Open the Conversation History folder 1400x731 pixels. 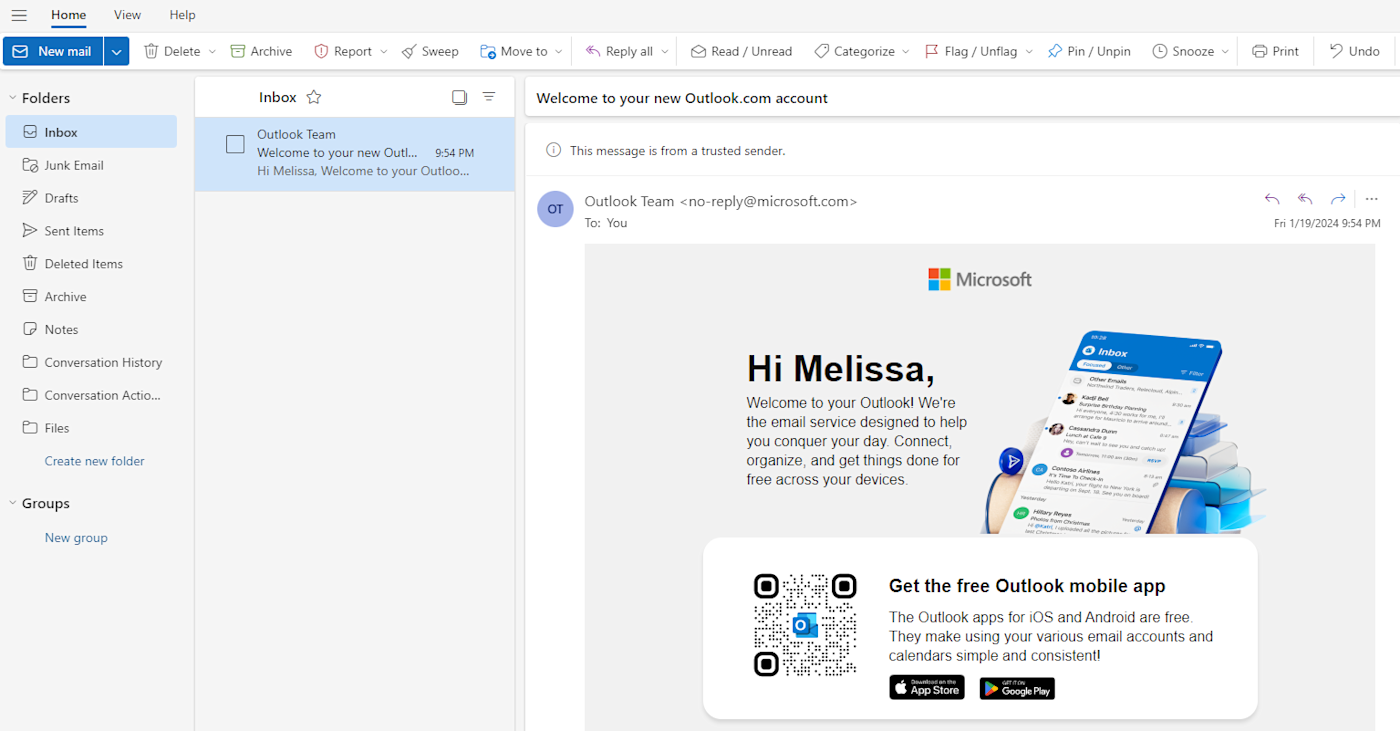coord(91,362)
